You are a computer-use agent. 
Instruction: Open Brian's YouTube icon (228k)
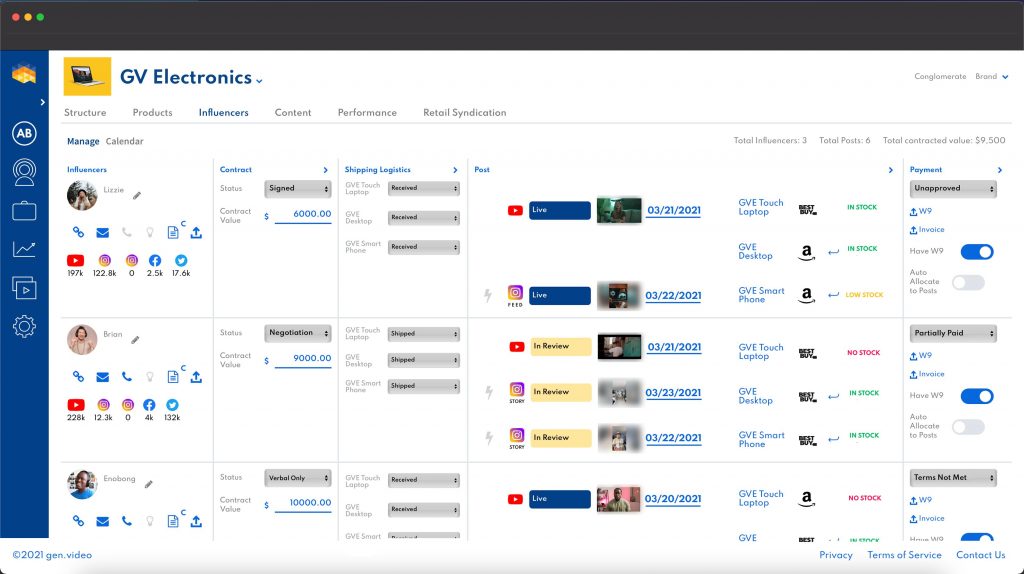click(x=76, y=404)
